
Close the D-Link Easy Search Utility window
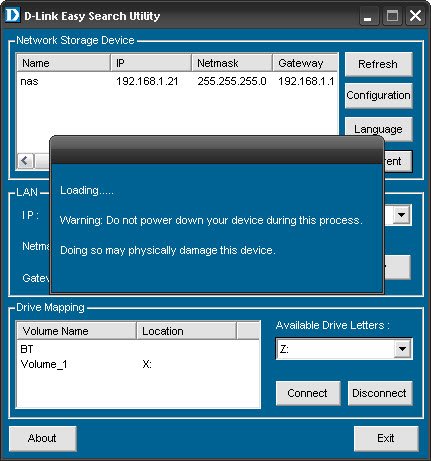415,16
